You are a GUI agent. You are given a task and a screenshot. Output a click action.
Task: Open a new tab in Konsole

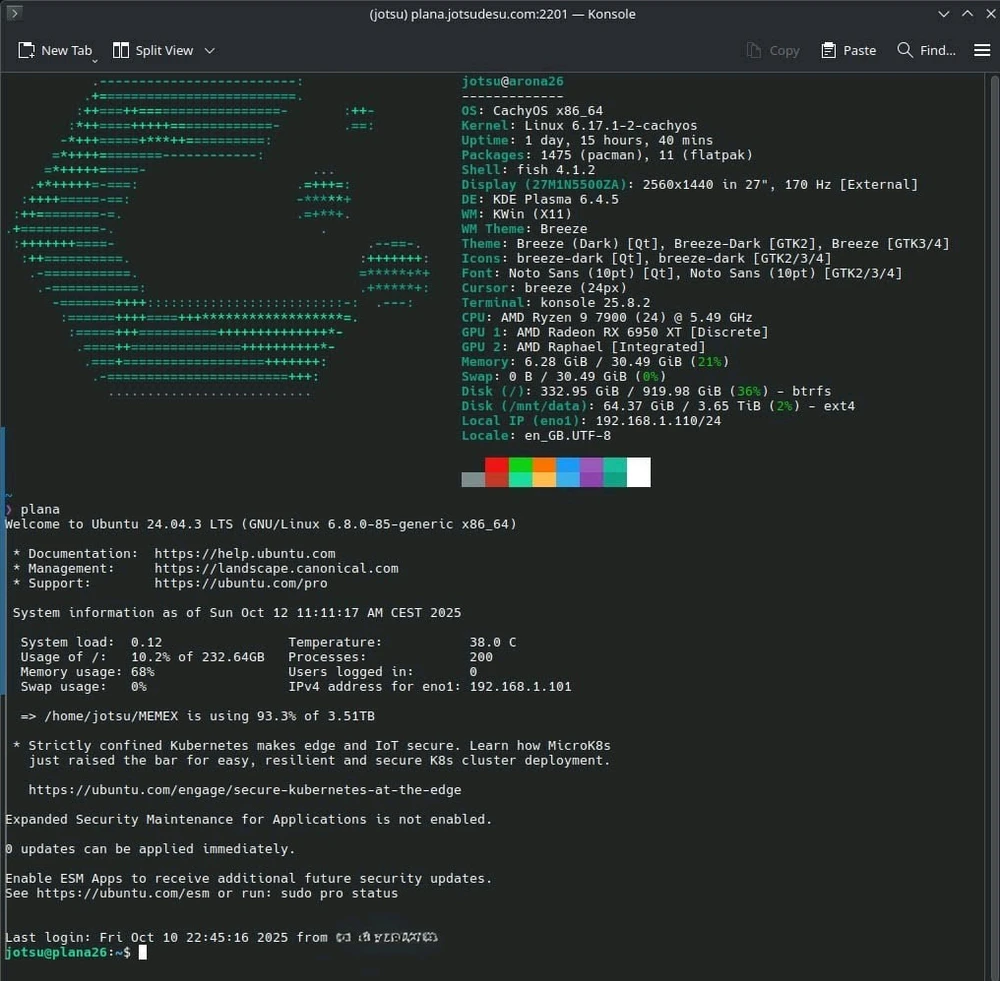coord(56,50)
